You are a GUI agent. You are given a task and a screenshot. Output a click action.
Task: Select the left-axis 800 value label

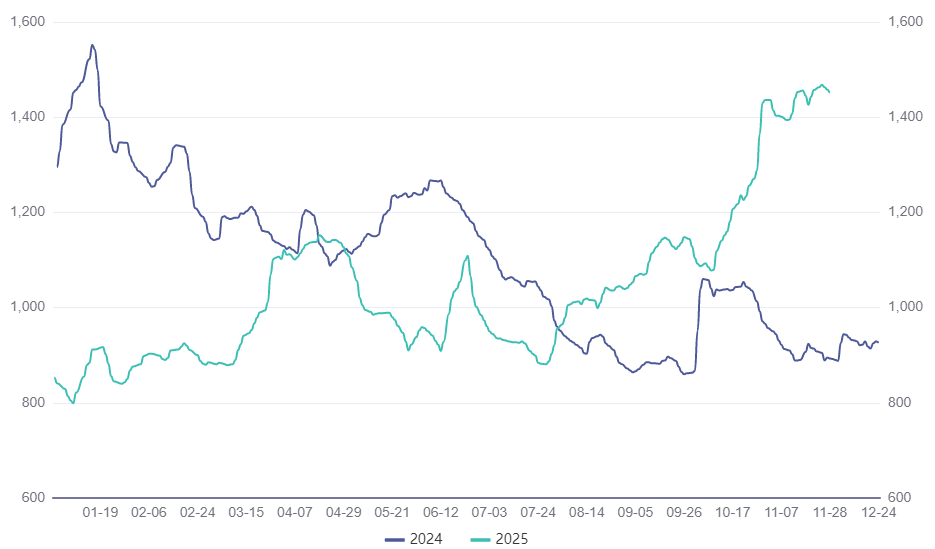pyautogui.click(x=33, y=403)
